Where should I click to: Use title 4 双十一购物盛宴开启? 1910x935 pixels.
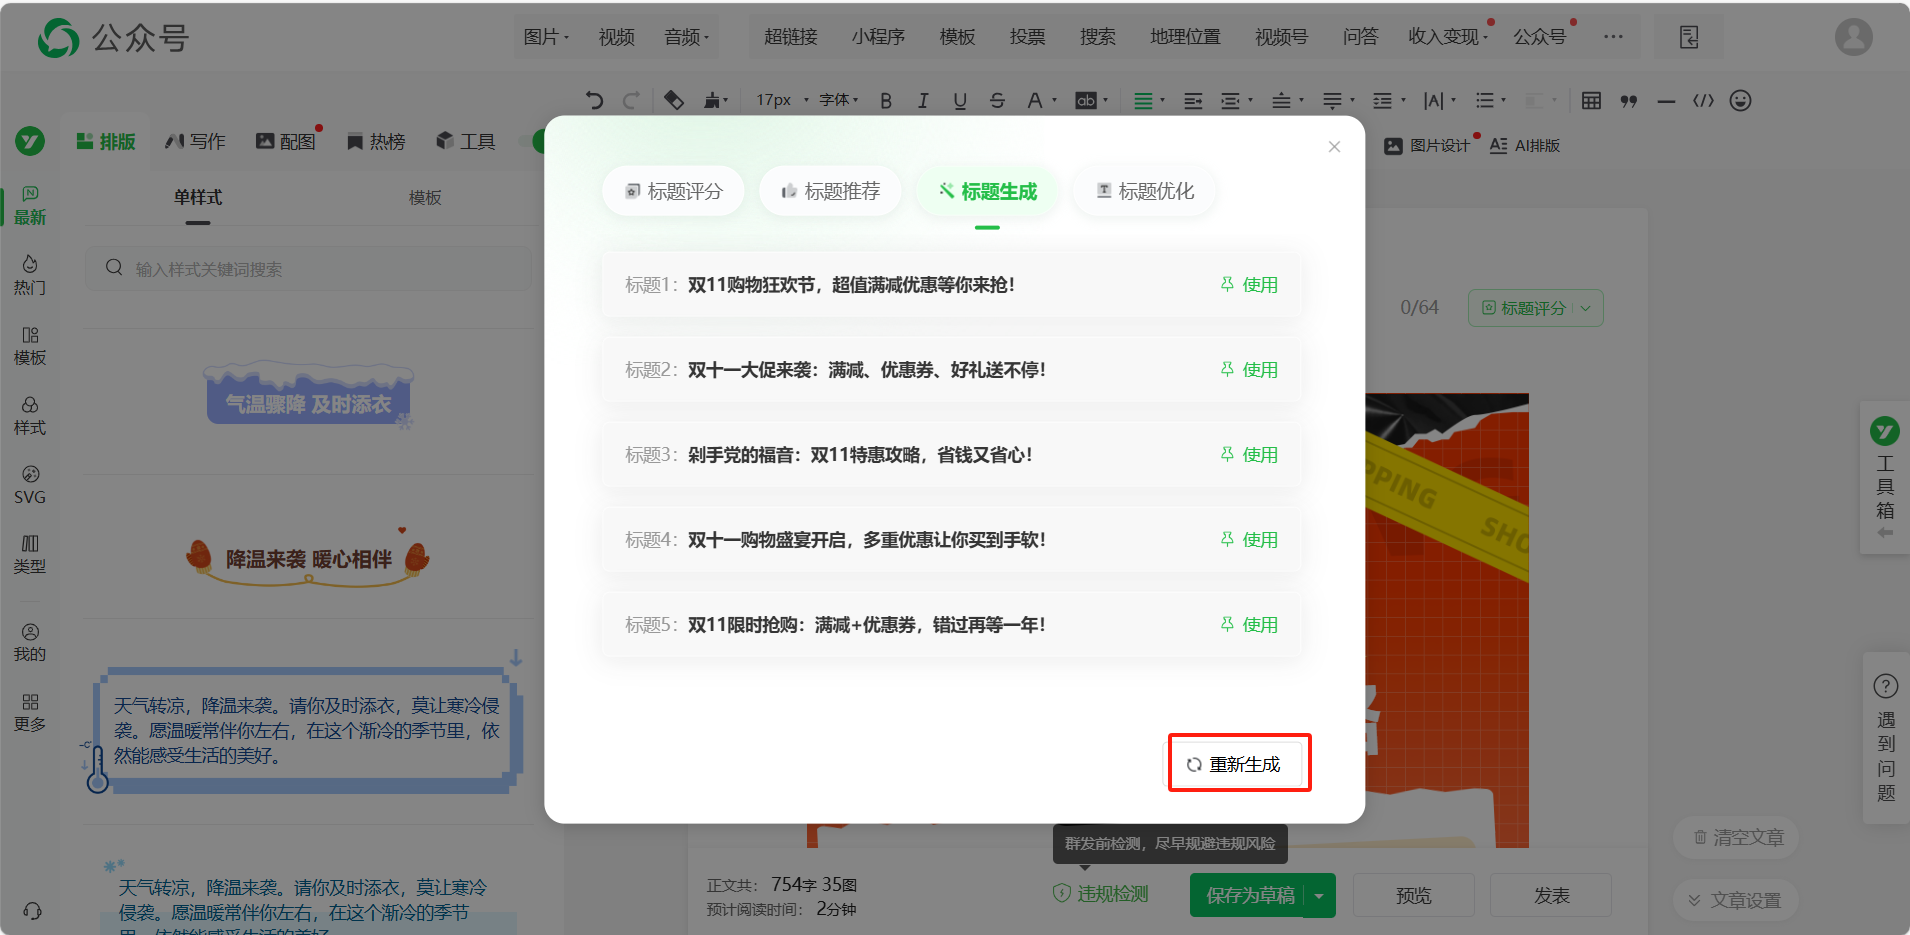[1249, 540]
